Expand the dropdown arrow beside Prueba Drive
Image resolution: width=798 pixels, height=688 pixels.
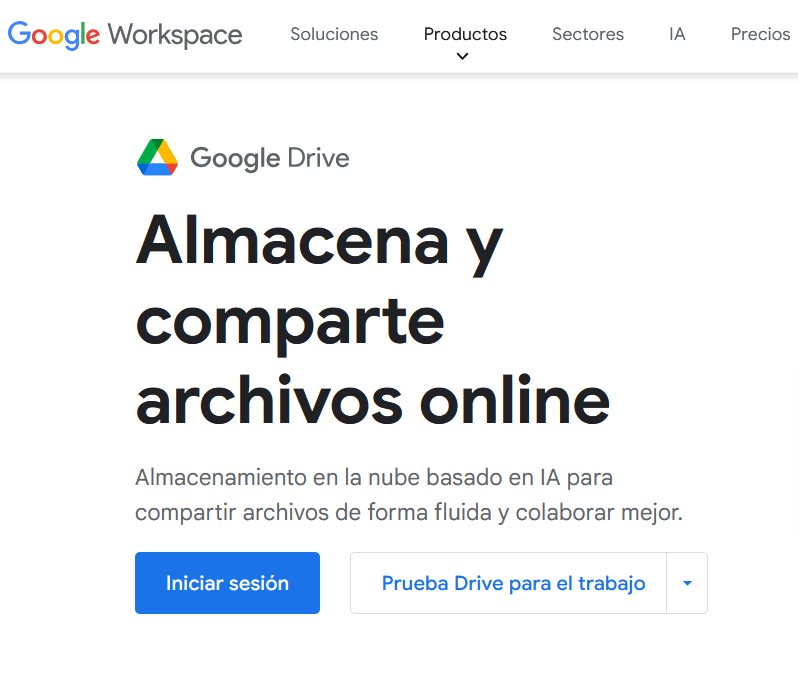pyautogui.click(x=687, y=583)
